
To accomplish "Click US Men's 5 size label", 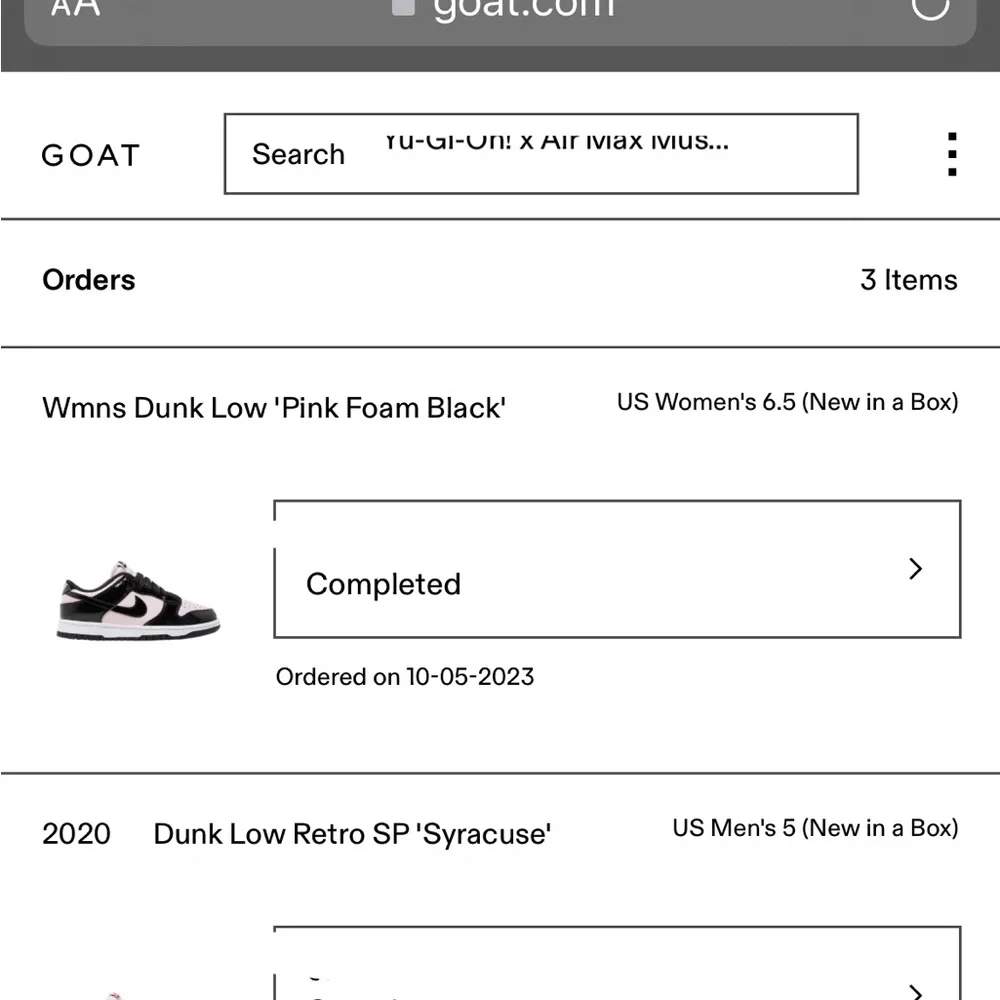I will click(x=815, y=828).
